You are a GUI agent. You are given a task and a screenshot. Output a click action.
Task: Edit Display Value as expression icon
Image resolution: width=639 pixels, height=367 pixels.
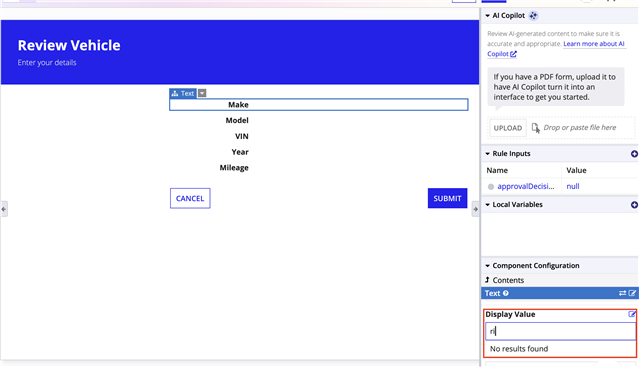[632, 314]
